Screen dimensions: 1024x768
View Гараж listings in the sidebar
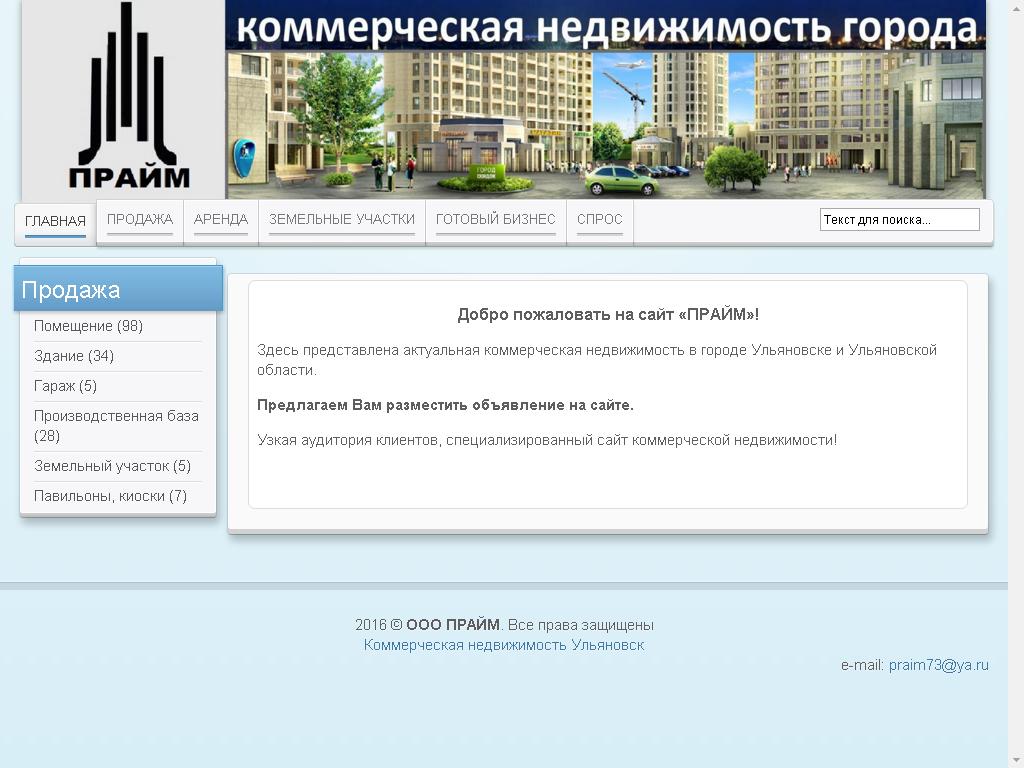[63, 386]
